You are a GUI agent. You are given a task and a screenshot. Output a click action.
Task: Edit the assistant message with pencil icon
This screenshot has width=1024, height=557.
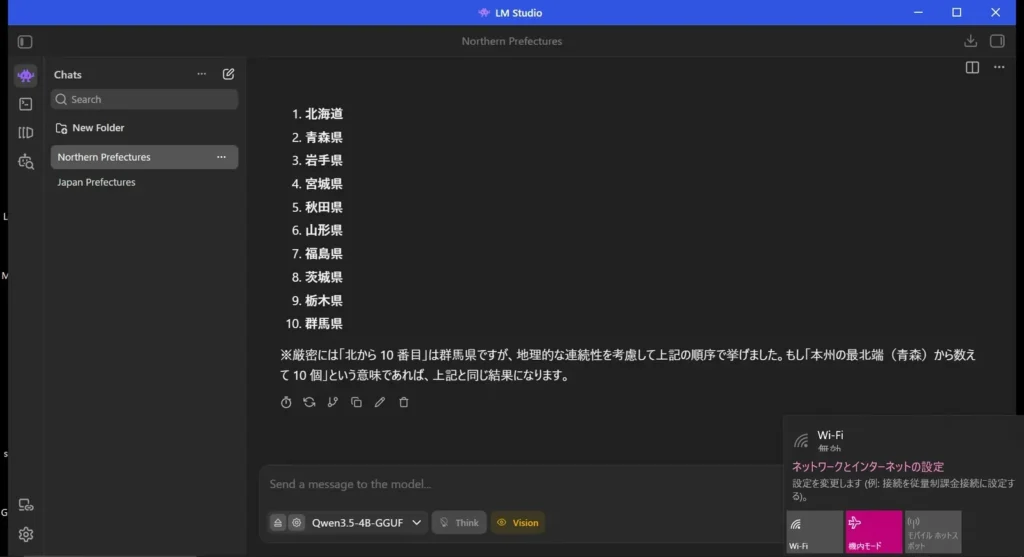coord(380,402)
